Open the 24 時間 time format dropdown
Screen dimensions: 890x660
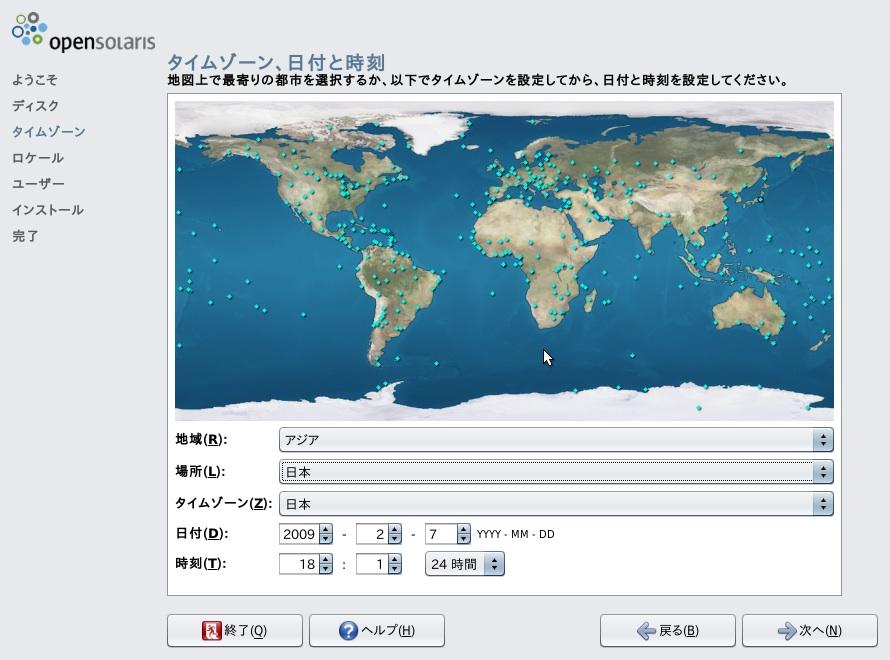coord(464,564)
